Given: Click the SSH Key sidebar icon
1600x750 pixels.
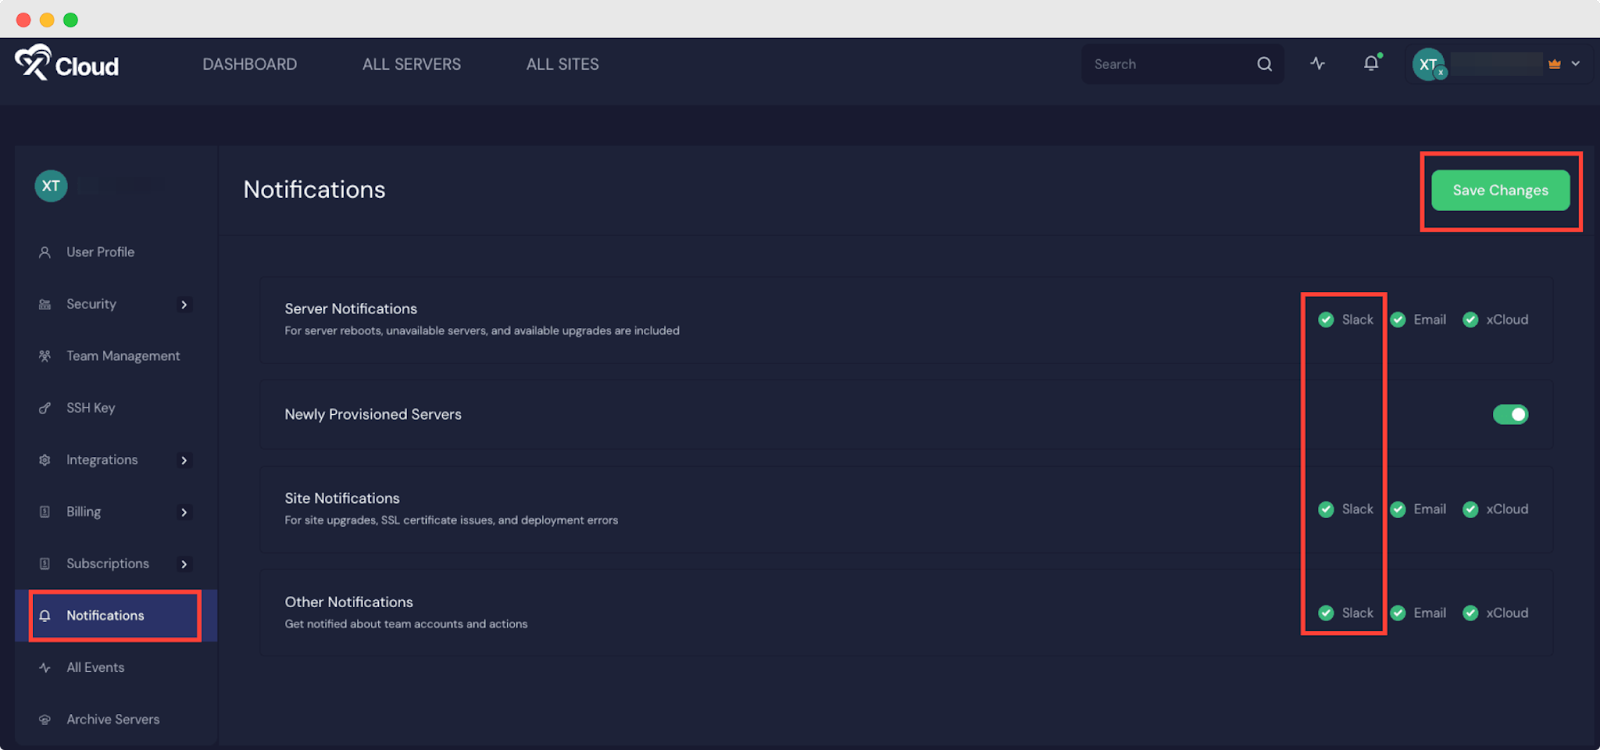Looking at the screenshot, I should tap(44, 408).
